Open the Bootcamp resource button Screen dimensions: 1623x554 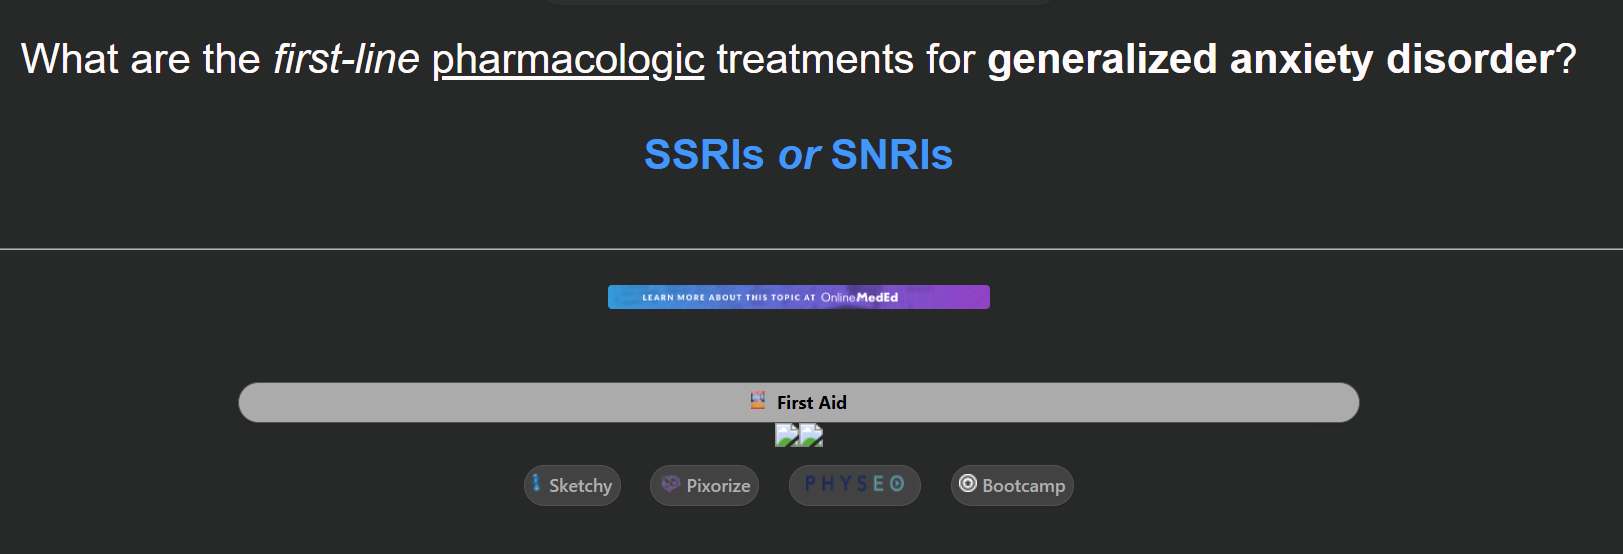(x=1012, y=486)
